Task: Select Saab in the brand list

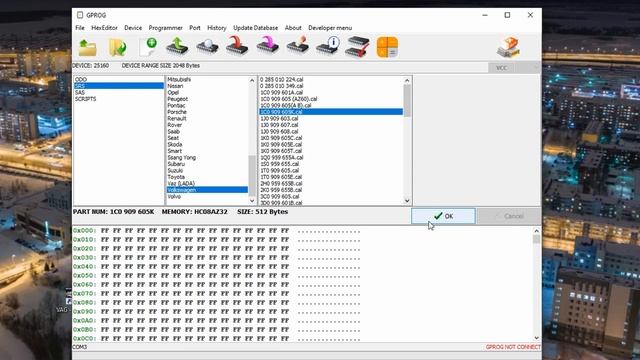Action: click(207, 131)
